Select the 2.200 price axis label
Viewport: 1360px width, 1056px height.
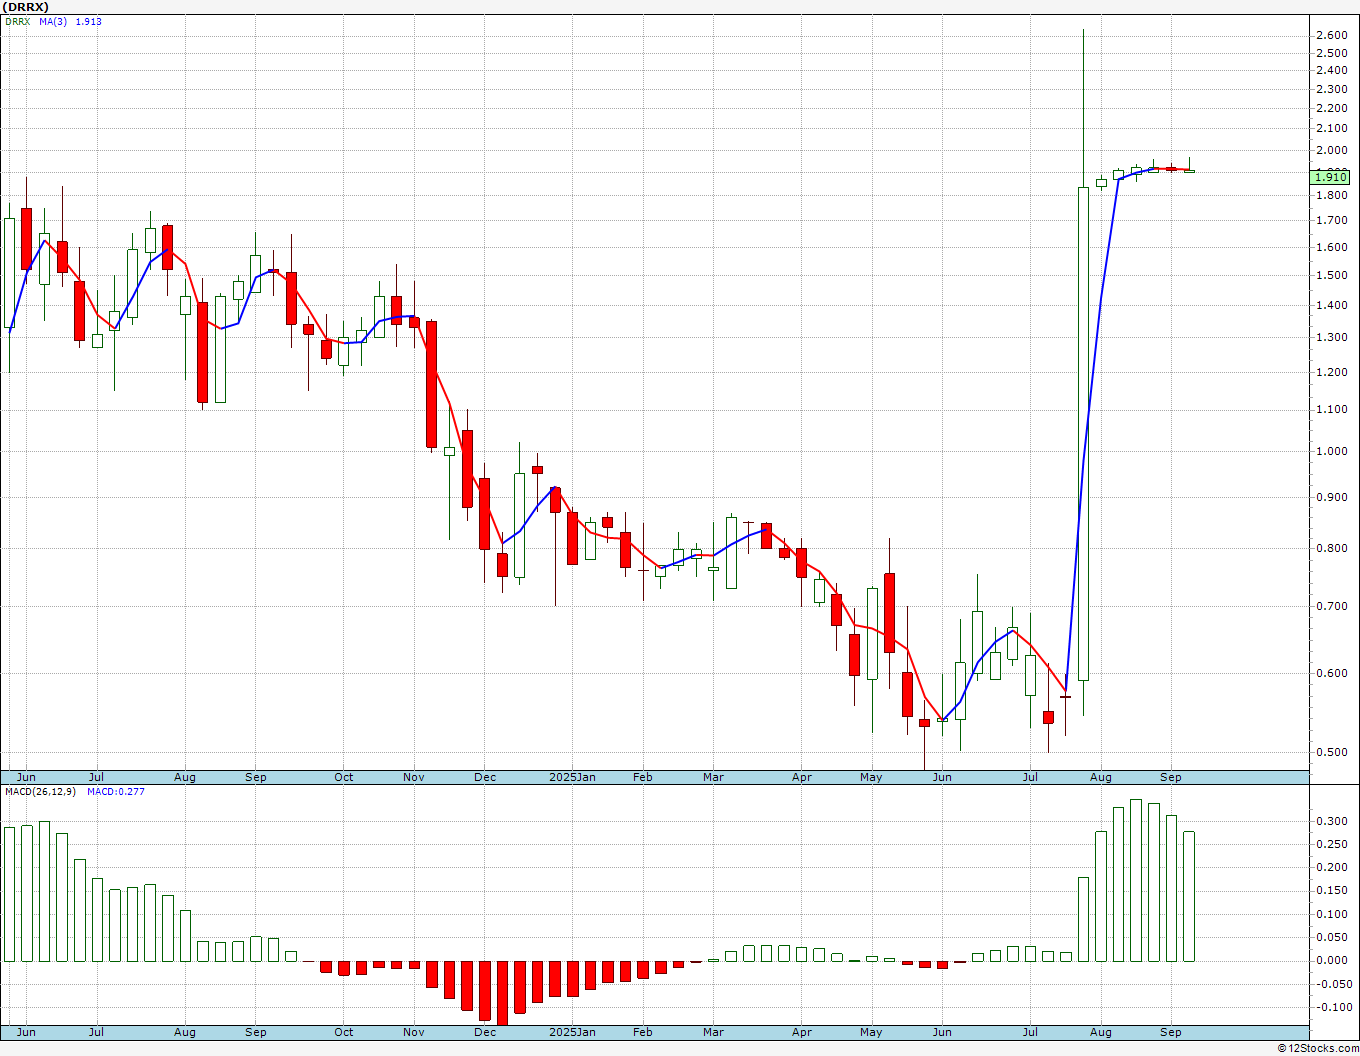coord(1331,108)
